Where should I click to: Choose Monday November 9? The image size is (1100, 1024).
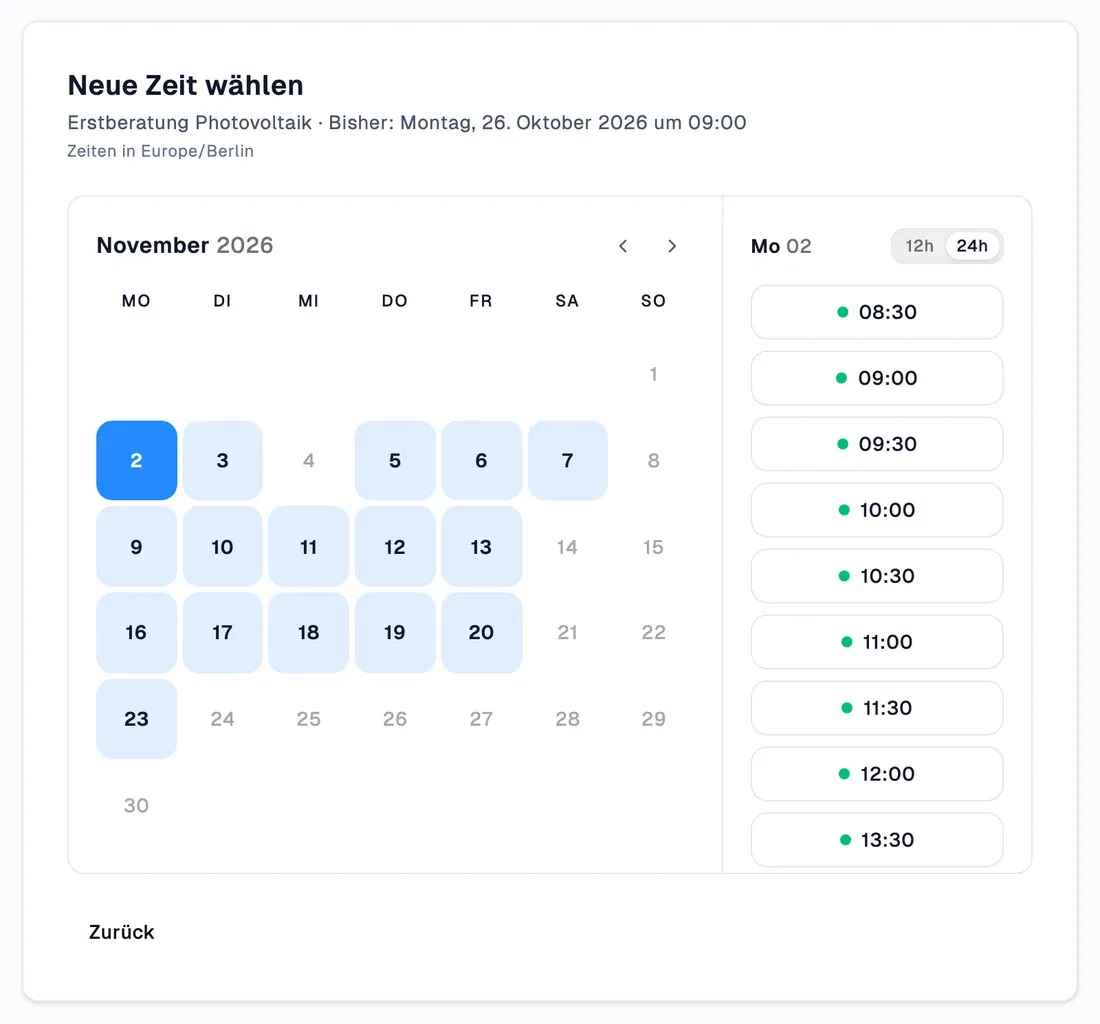point(137,547)
